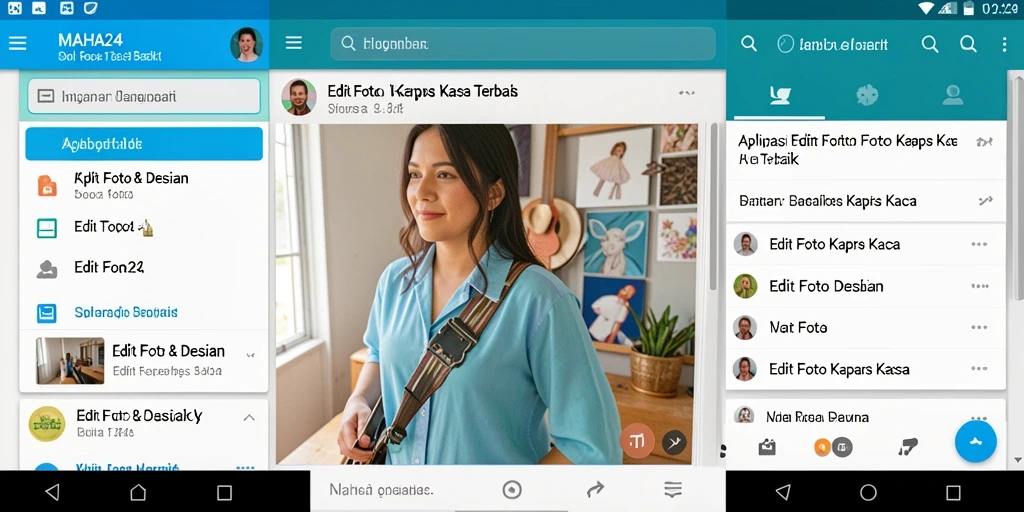Screen dimensions: 1024x512
Task: Open the Edit Foto Kapars Kasa list item
Action: (866, 369)
